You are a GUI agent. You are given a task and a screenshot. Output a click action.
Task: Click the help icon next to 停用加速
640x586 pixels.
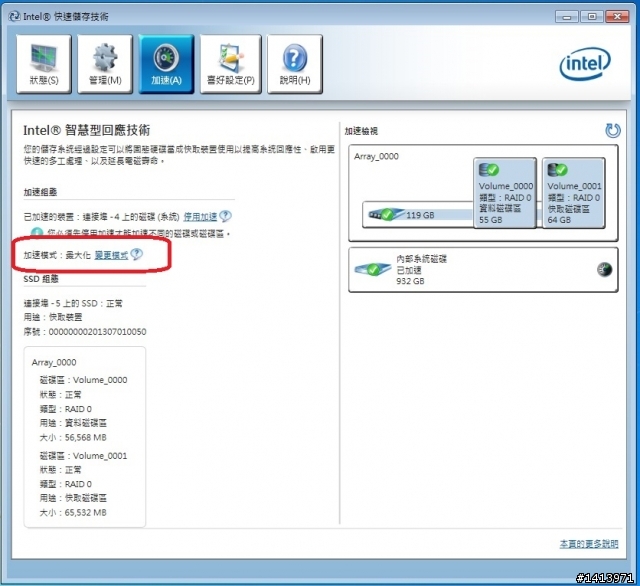pos(225,216)
